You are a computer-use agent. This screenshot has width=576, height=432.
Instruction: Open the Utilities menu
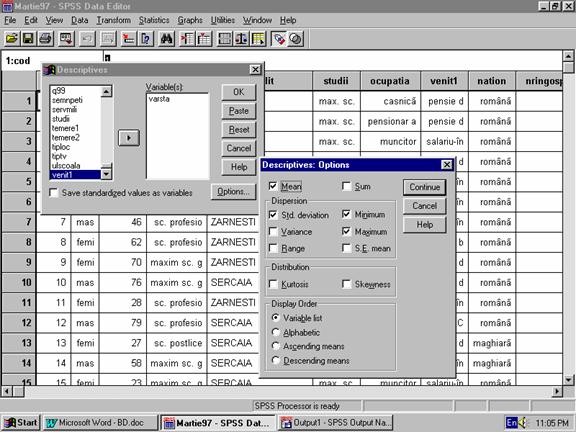(223, 20)
